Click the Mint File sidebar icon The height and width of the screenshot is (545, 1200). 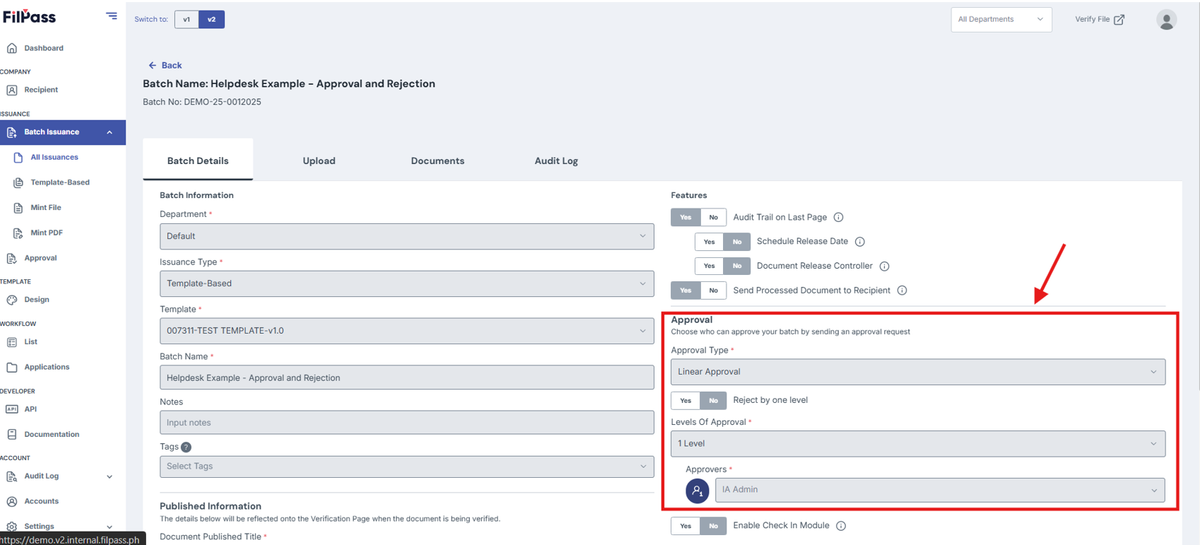(18, 208)
